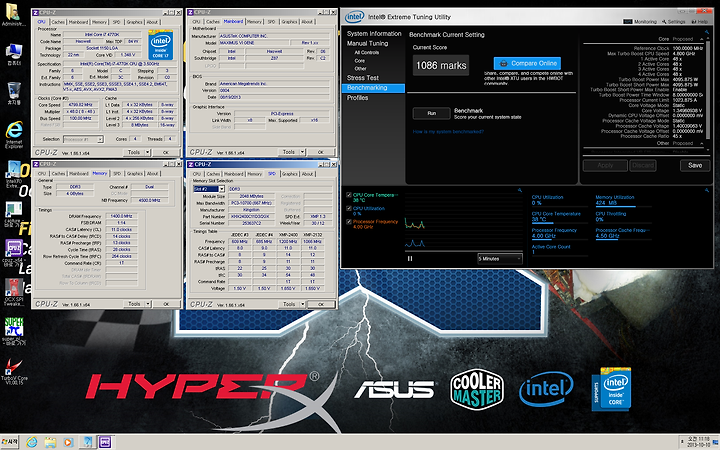Collapse the Core proposed section
The width and height of the screenshot is (720, 450).
(701, 39)
